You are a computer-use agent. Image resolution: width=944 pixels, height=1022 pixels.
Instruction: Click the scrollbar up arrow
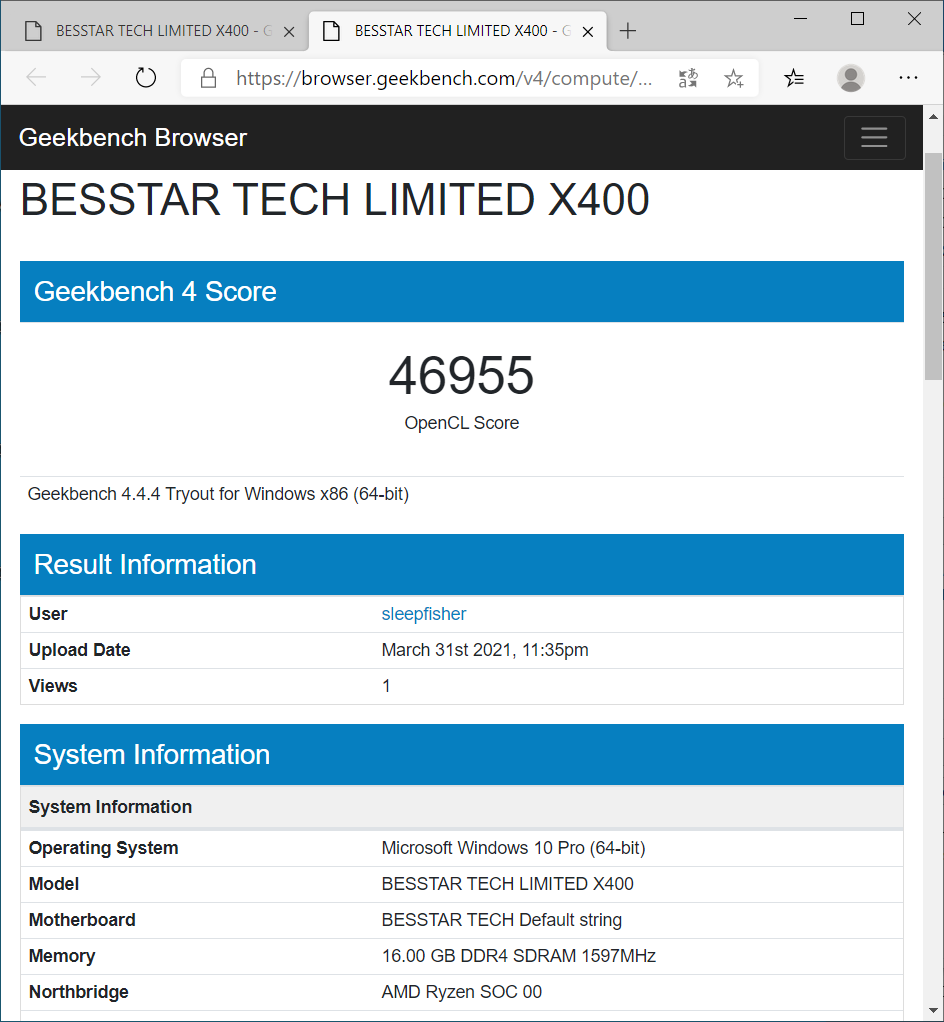point(933,117)
